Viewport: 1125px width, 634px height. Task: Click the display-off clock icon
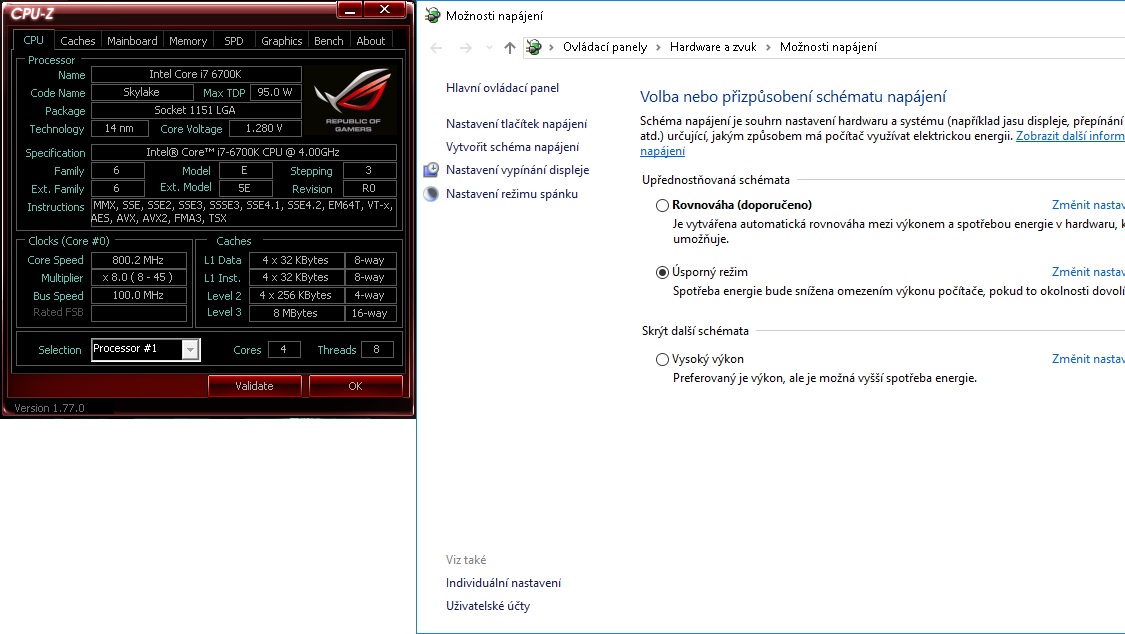click(x=430, y=170)
